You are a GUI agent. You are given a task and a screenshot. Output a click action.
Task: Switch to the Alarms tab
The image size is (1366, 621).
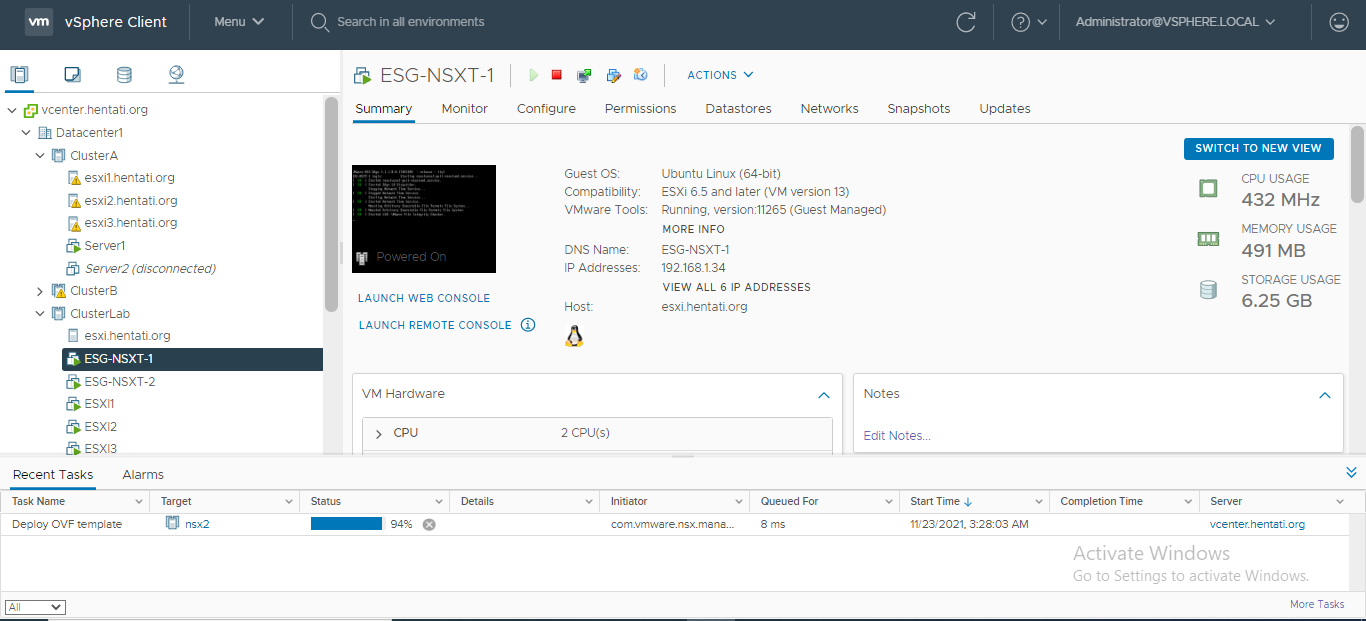[143, 475]
